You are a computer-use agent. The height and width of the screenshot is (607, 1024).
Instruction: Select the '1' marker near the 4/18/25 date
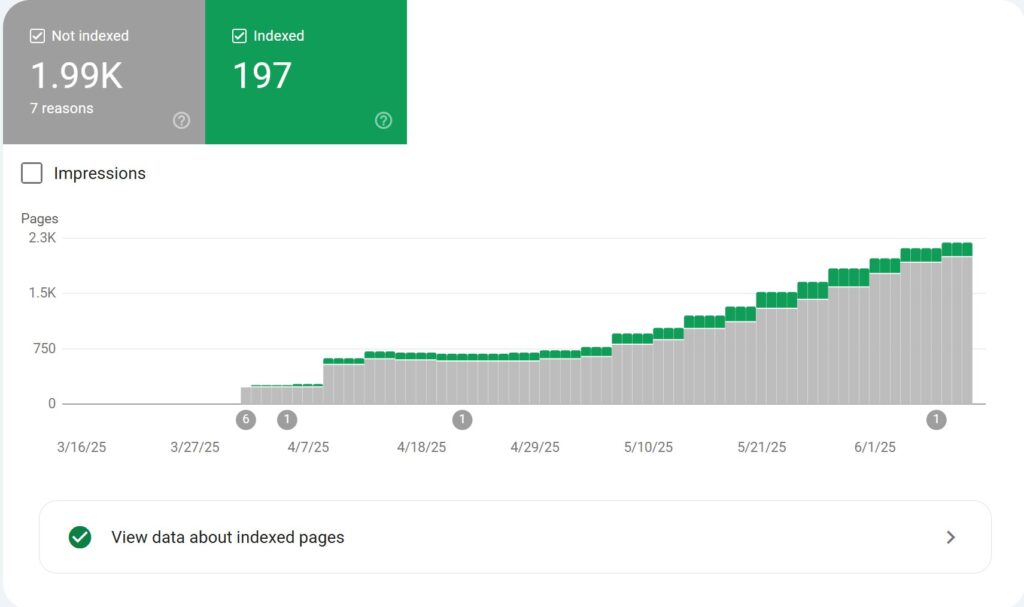tap(462, 419)
